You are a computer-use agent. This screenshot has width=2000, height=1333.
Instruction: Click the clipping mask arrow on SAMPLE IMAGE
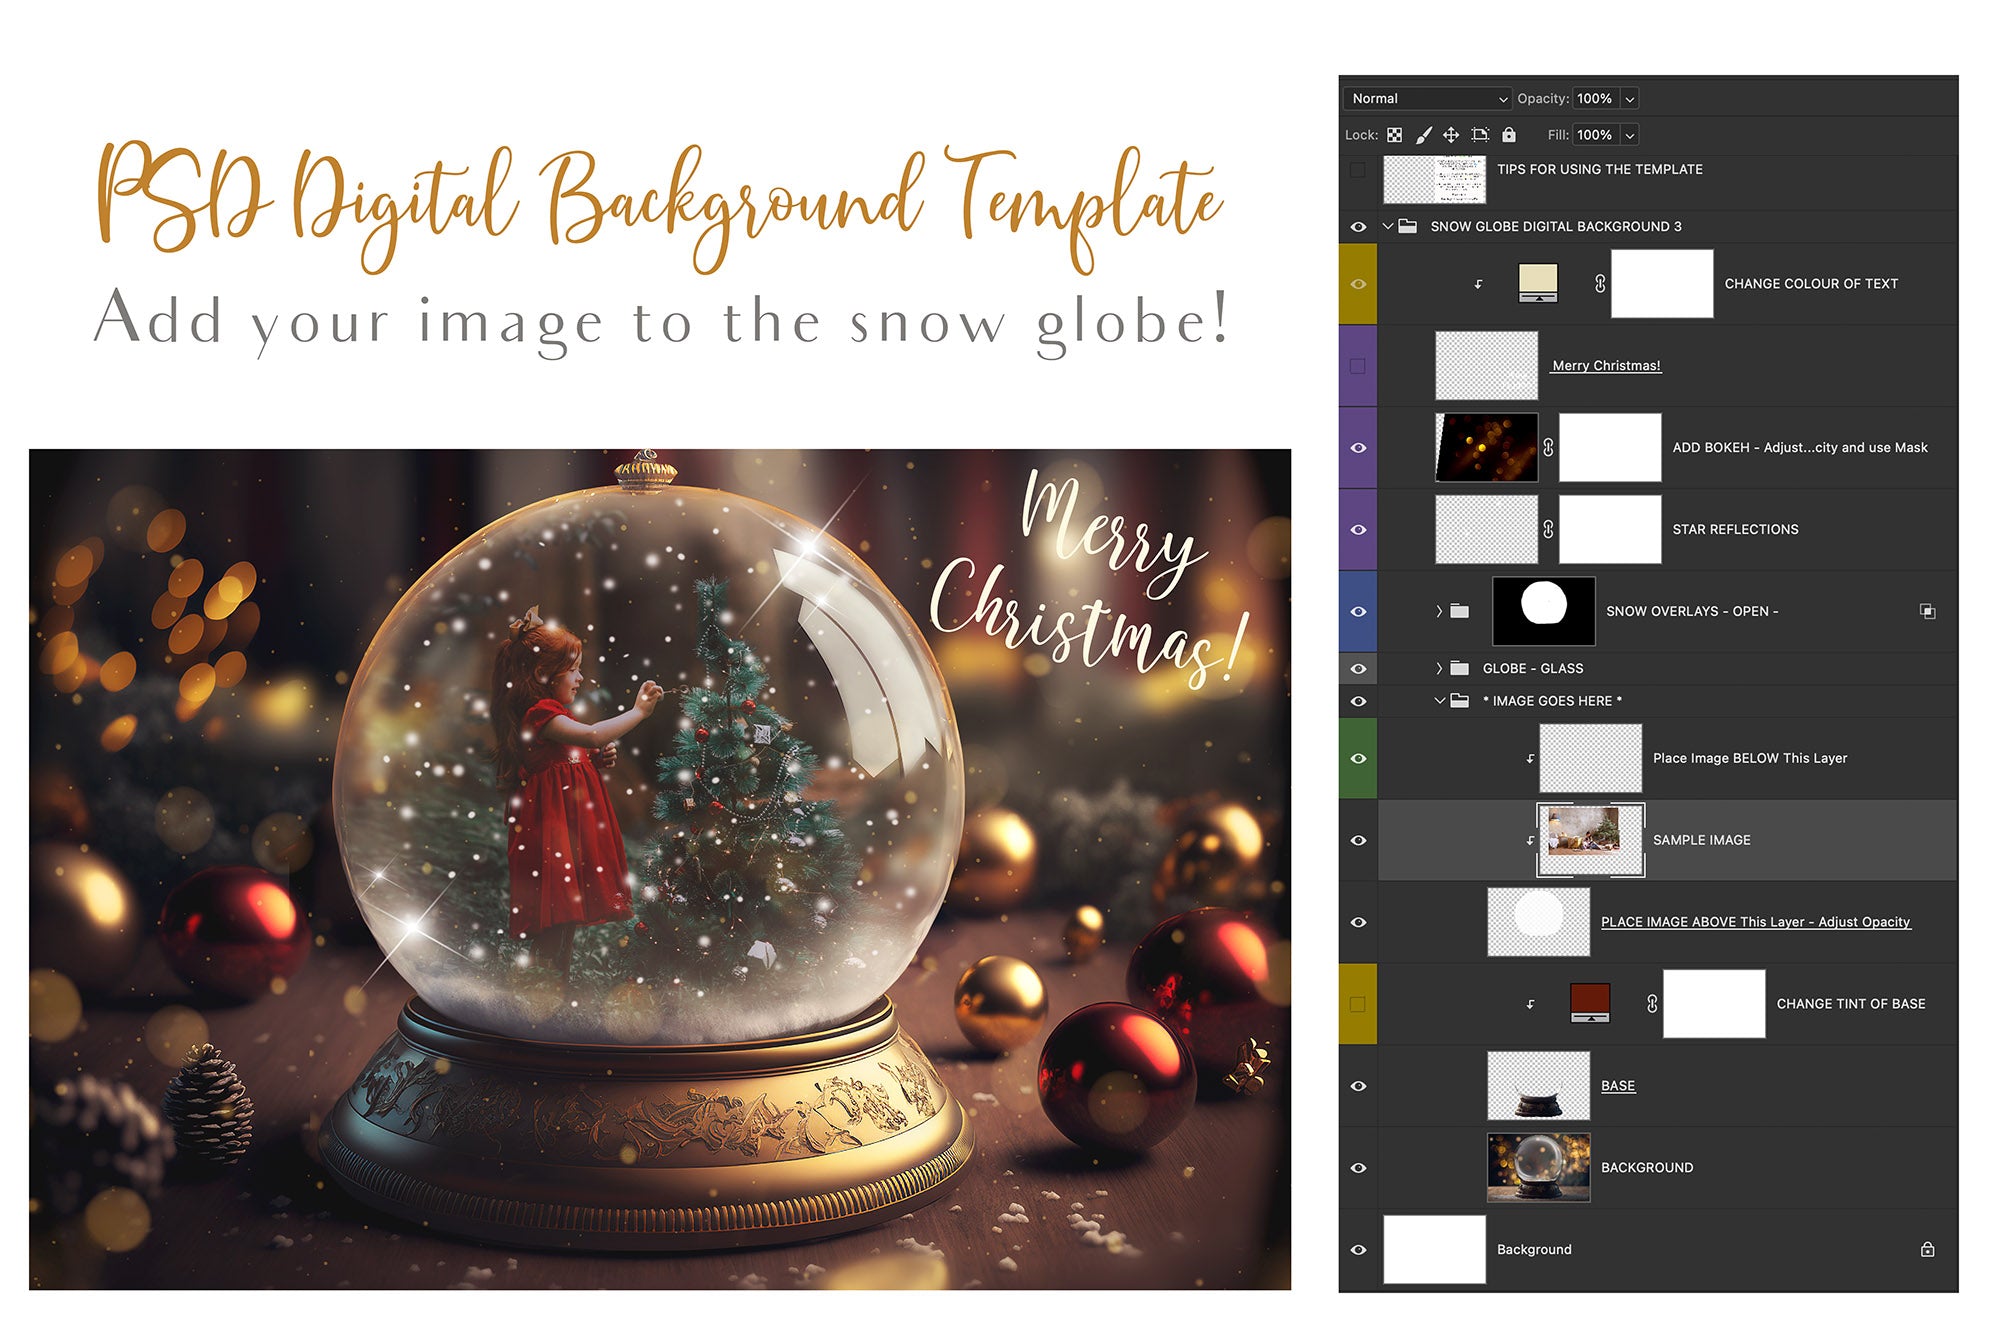tap(1531, 840)
